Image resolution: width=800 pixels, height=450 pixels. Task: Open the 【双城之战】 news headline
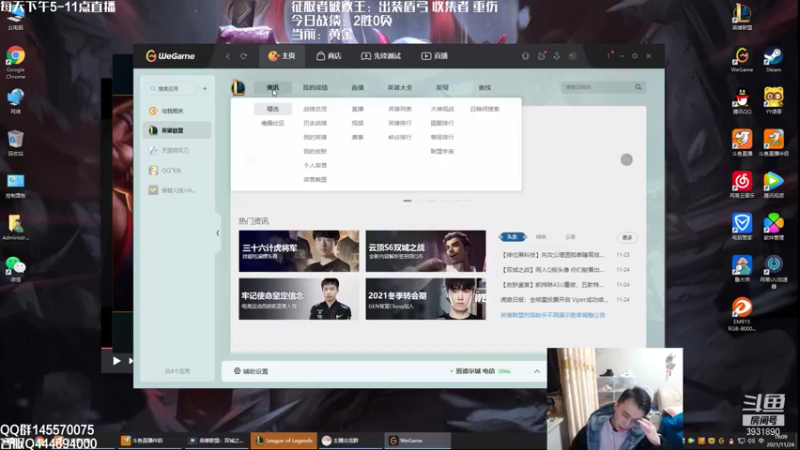pos(553,270)
